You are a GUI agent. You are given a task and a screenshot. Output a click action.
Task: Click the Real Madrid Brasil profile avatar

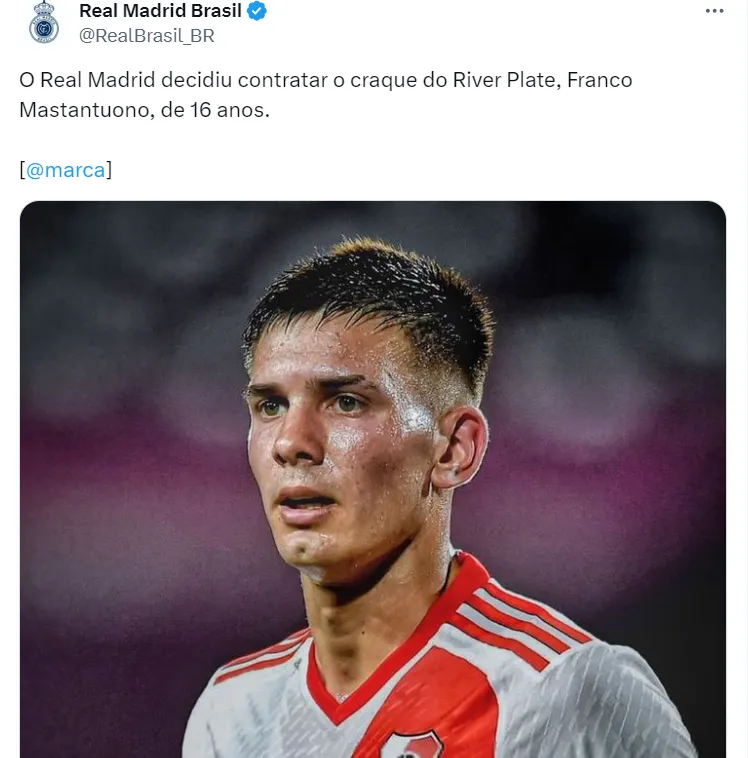pyautogui.click(x=44, y=22)
